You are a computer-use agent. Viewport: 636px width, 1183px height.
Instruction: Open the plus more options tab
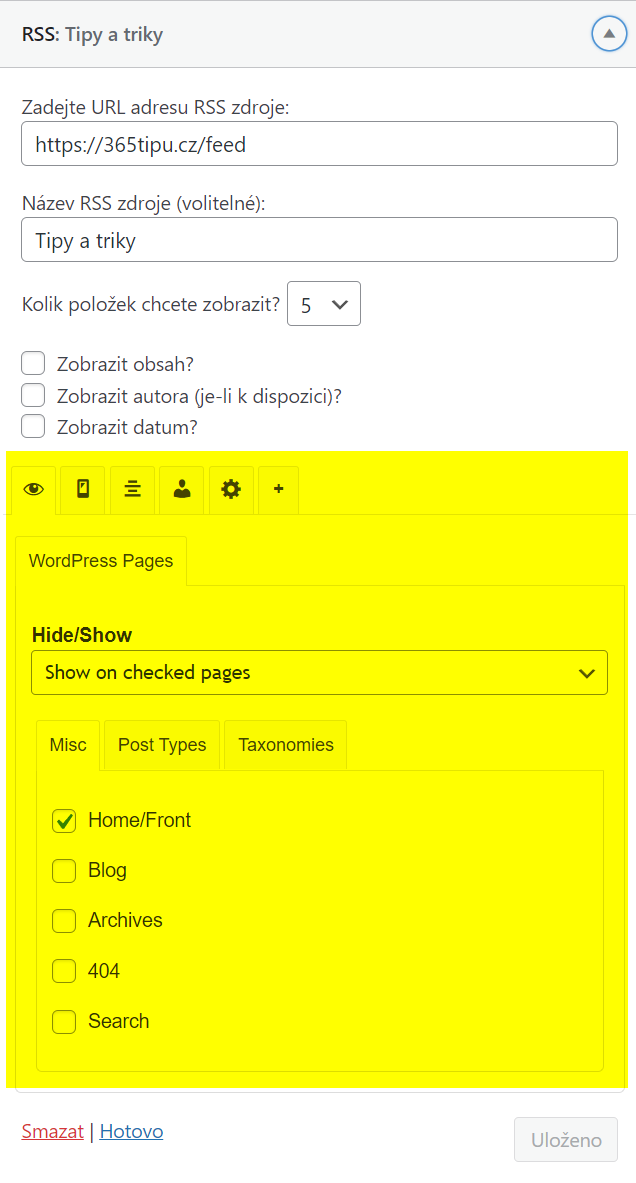point(278,490)
